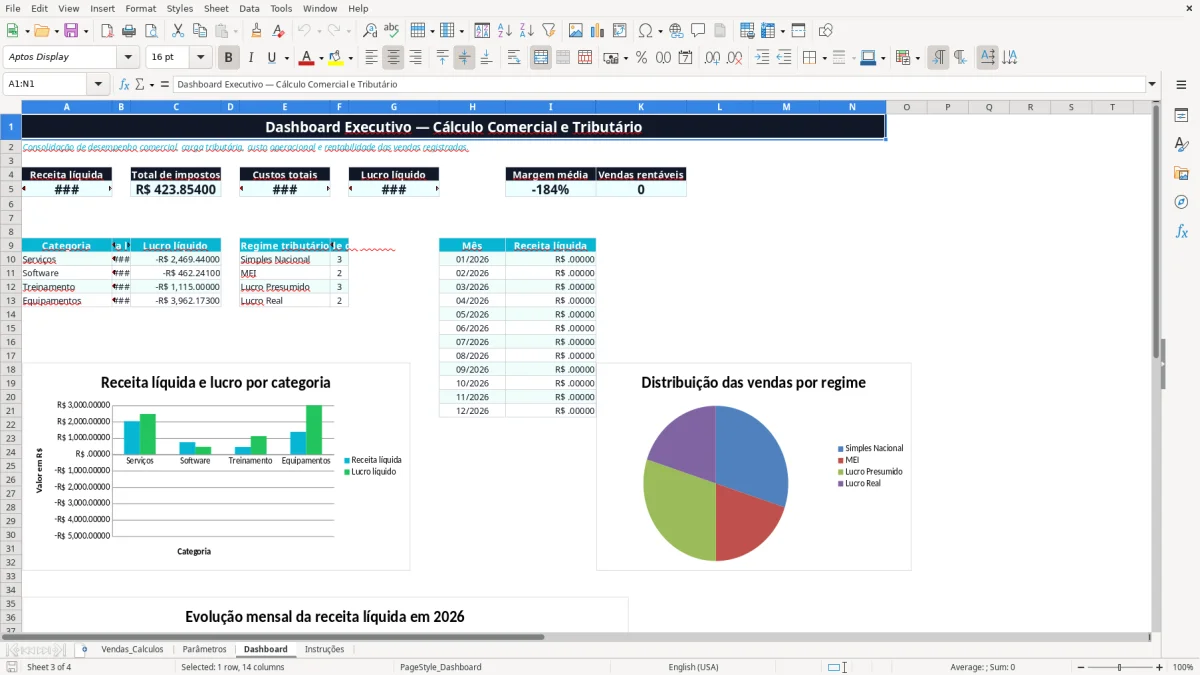Insert Image from toolbar
The image size is (1200, 675).
(575, 31)
